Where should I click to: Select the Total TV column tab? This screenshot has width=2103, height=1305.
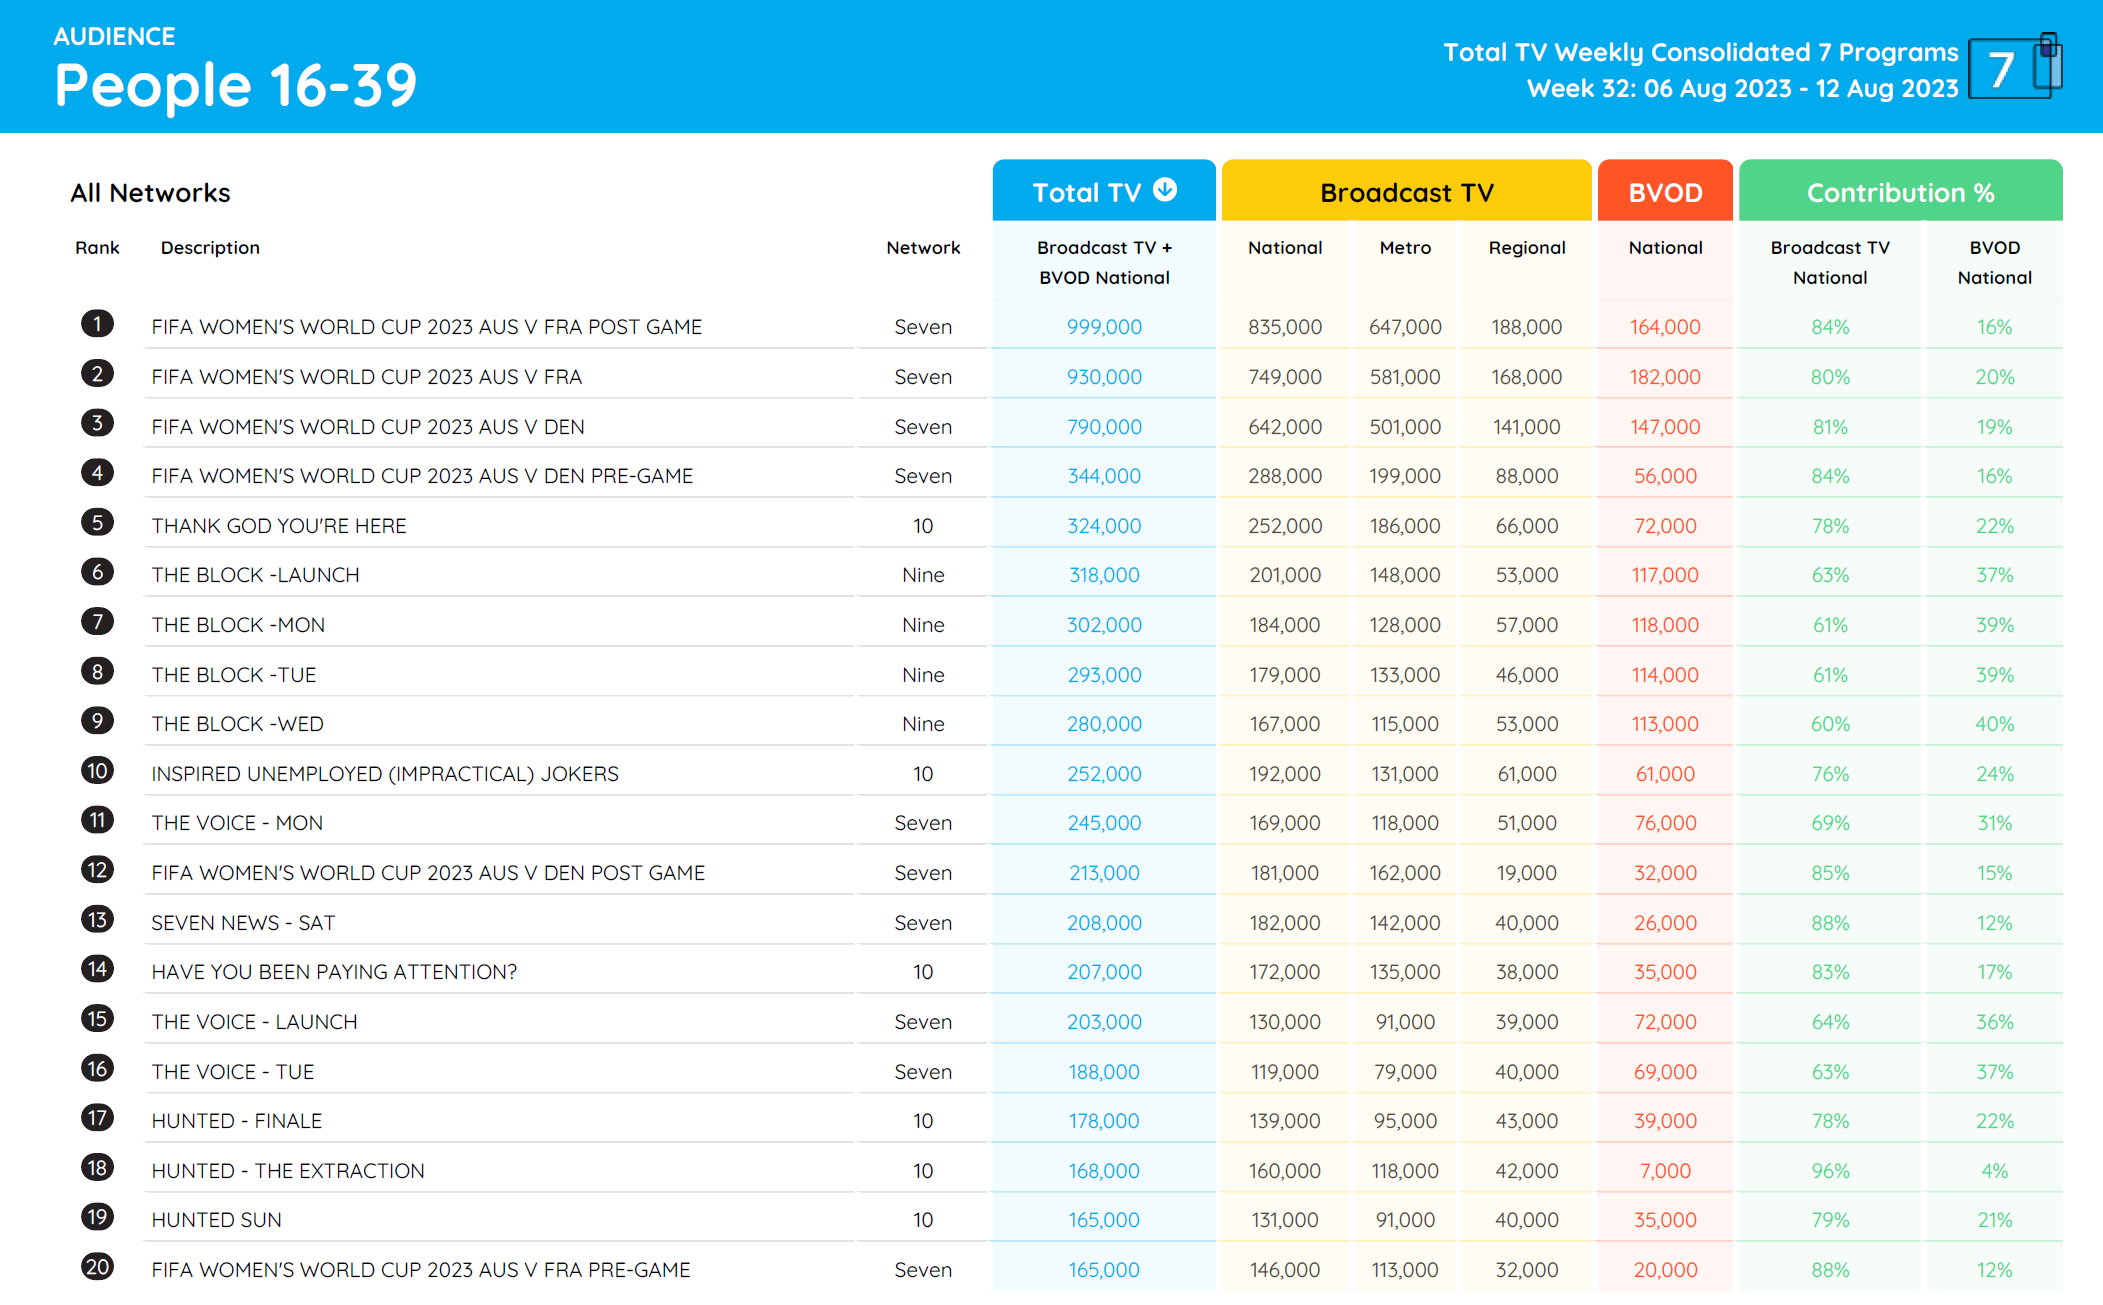click(x=1086, y=192)
